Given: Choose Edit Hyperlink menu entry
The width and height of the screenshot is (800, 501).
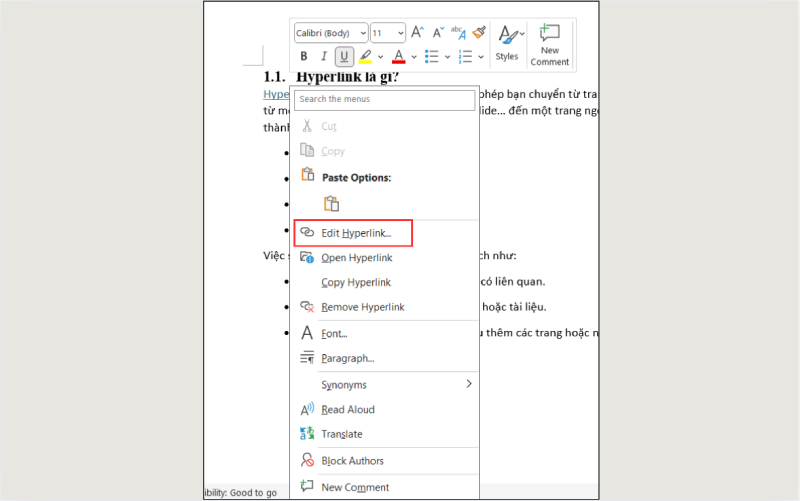Looking at the screenshot, I should pos(353,233).
